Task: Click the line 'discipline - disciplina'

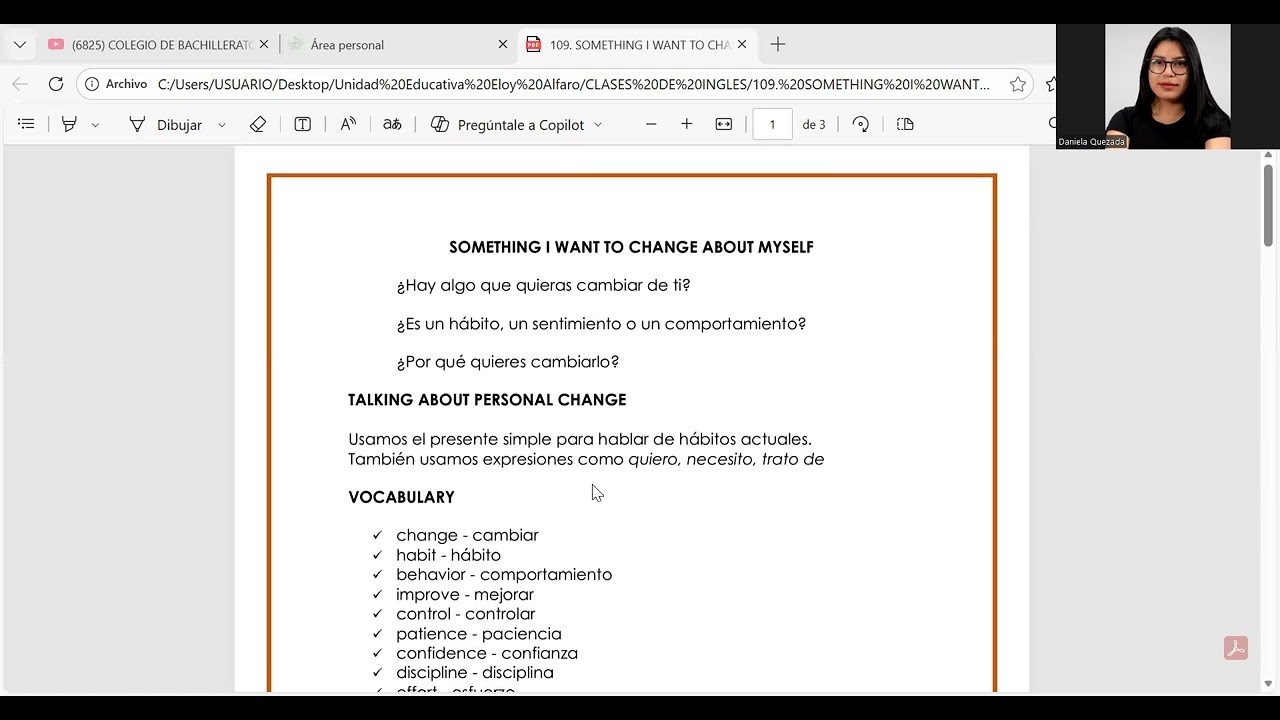Action: 475,672
